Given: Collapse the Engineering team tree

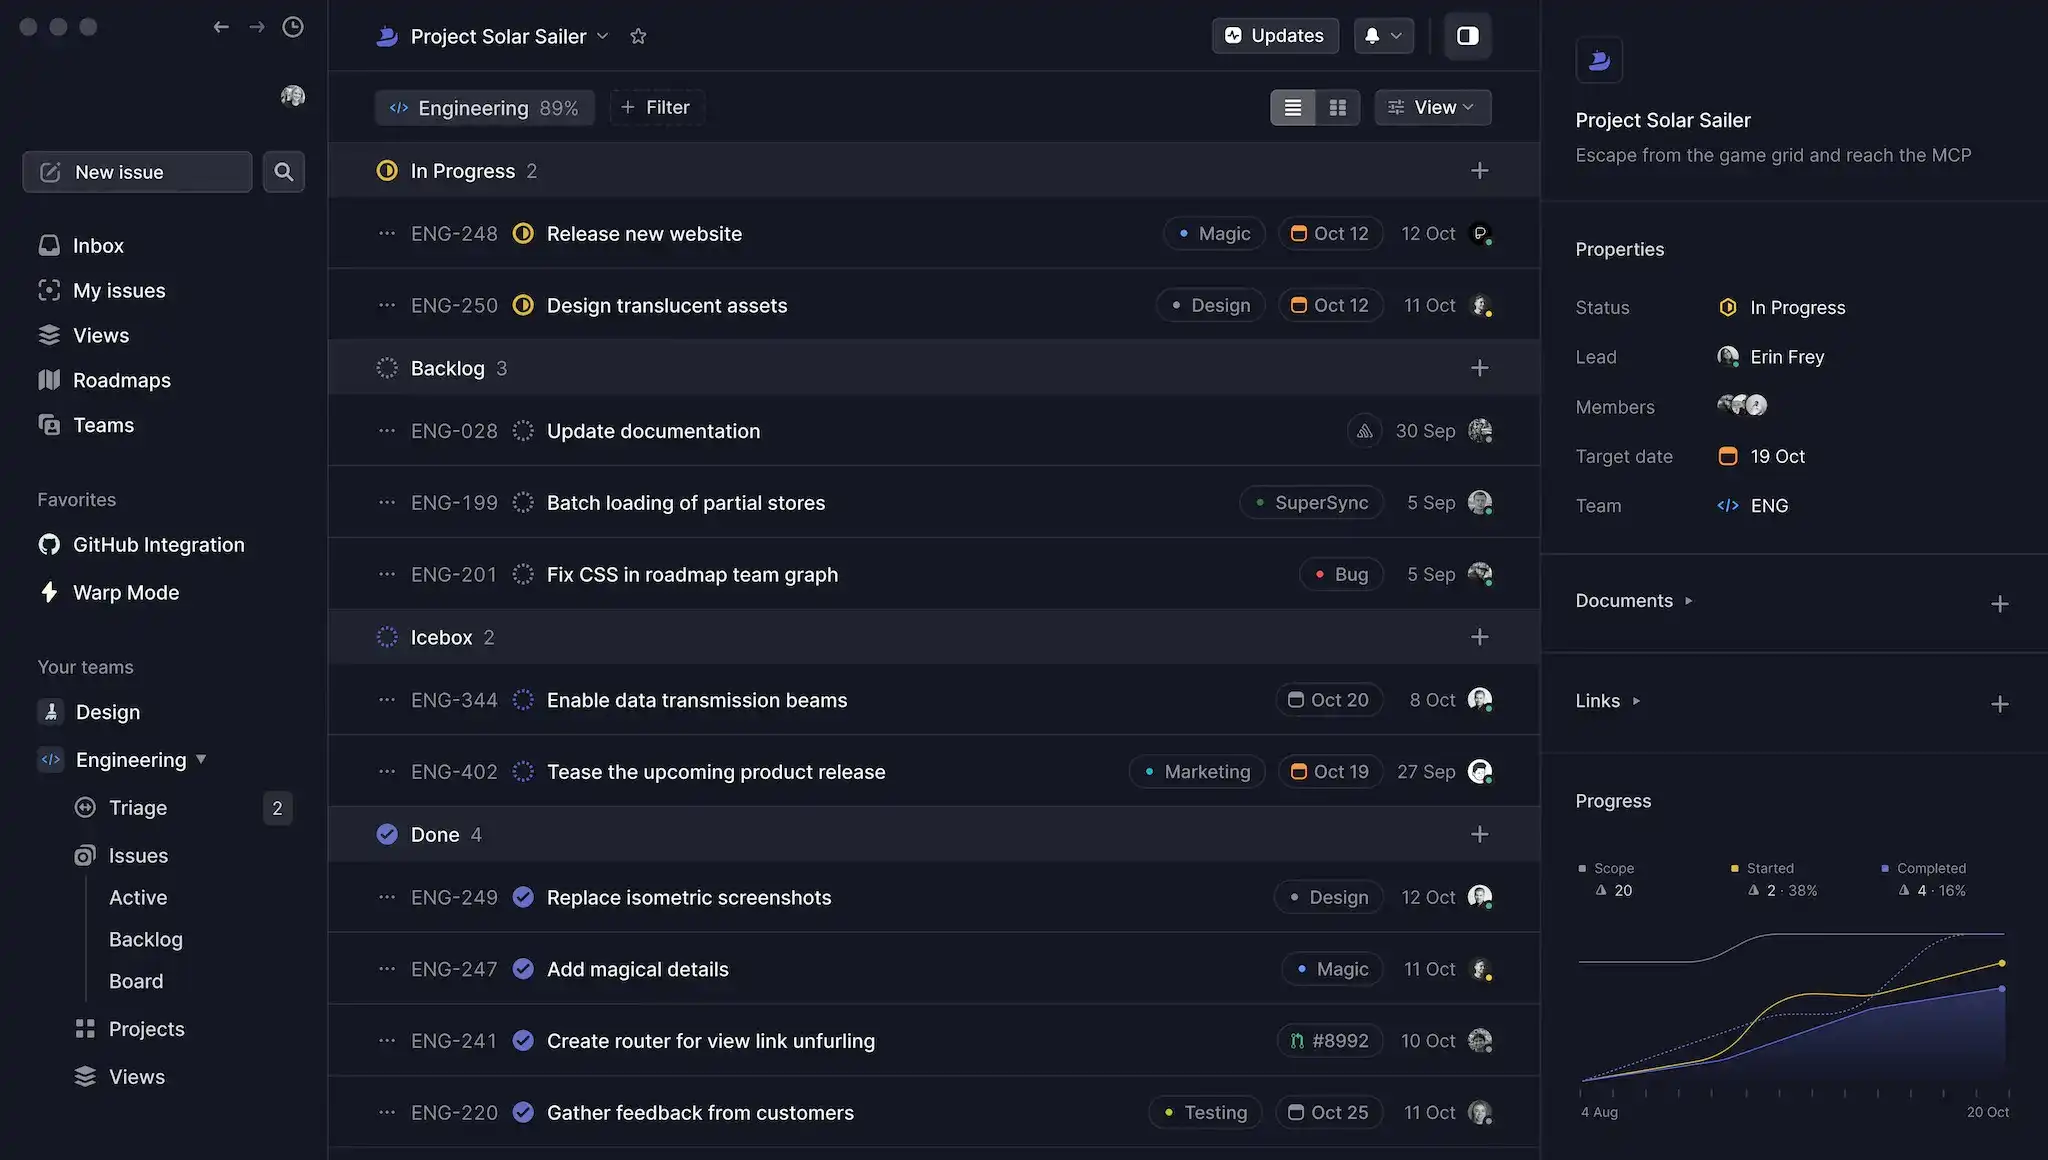Looking at the screenshot, I should (x=201, y=759).
